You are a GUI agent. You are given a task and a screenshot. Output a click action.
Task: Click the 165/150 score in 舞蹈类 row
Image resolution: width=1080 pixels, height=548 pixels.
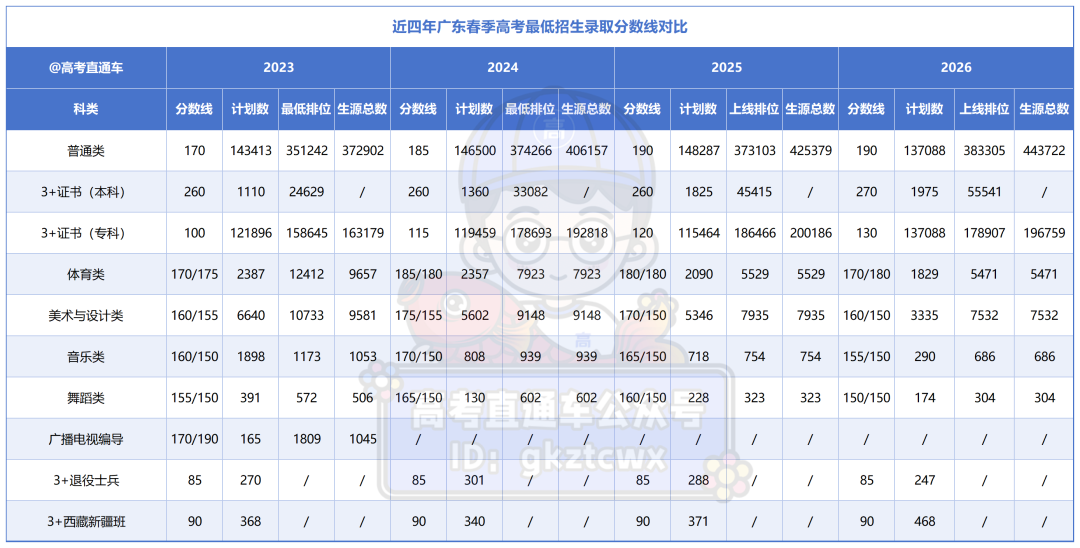tap(419, 398)
